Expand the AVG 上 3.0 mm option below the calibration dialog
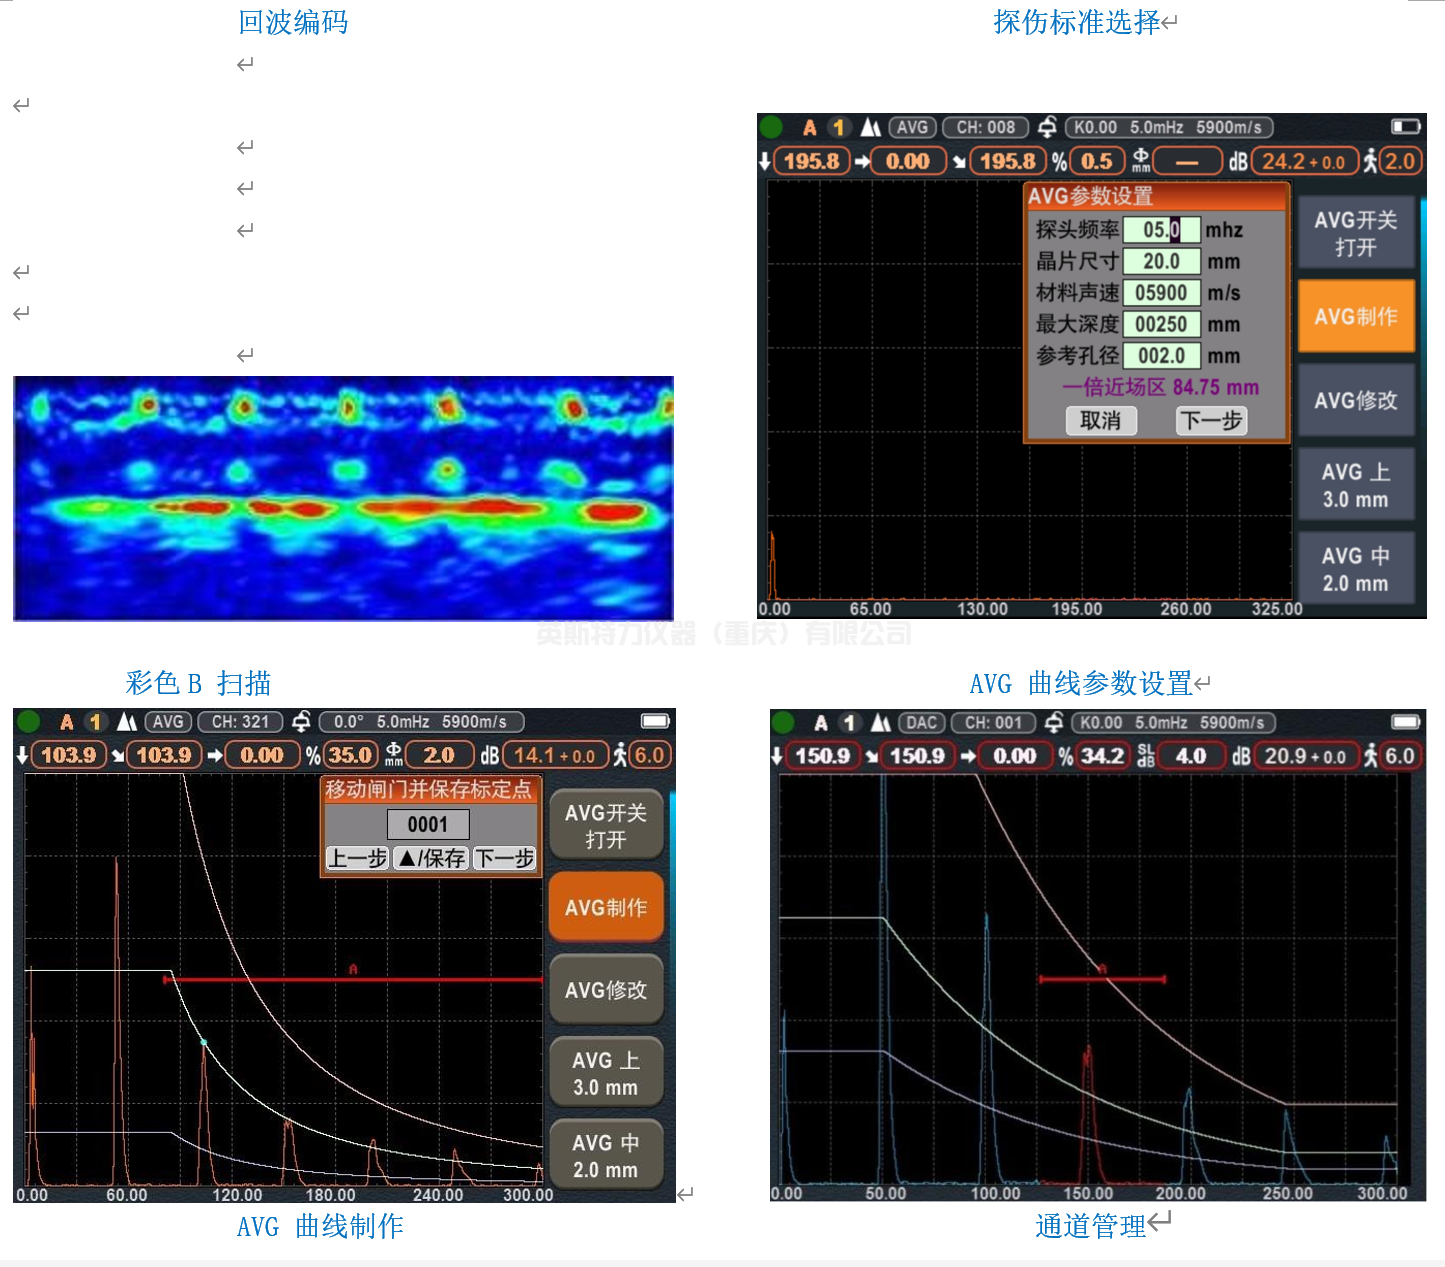1445x1267 pixels. click(x=605, y=1073)
